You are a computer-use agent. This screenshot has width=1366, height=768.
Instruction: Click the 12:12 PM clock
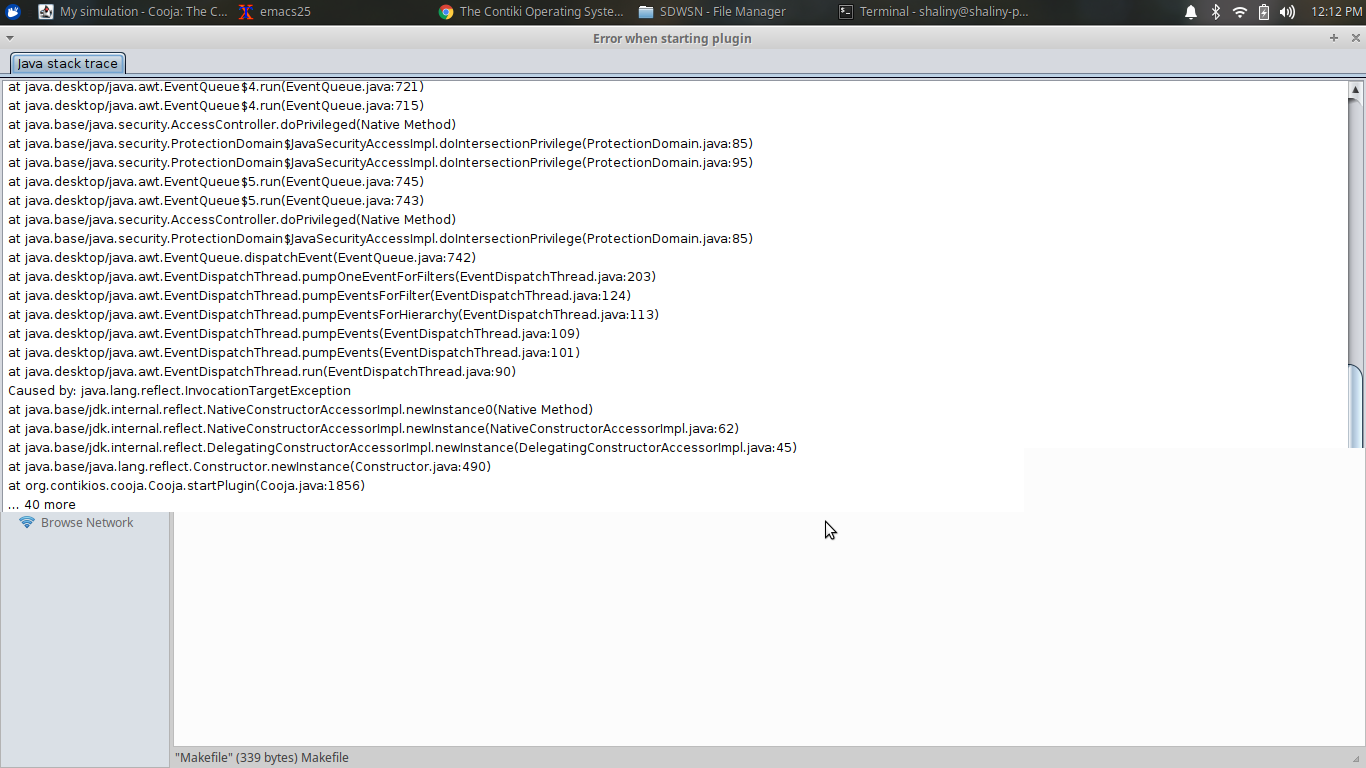click(x=1336, y=12)
